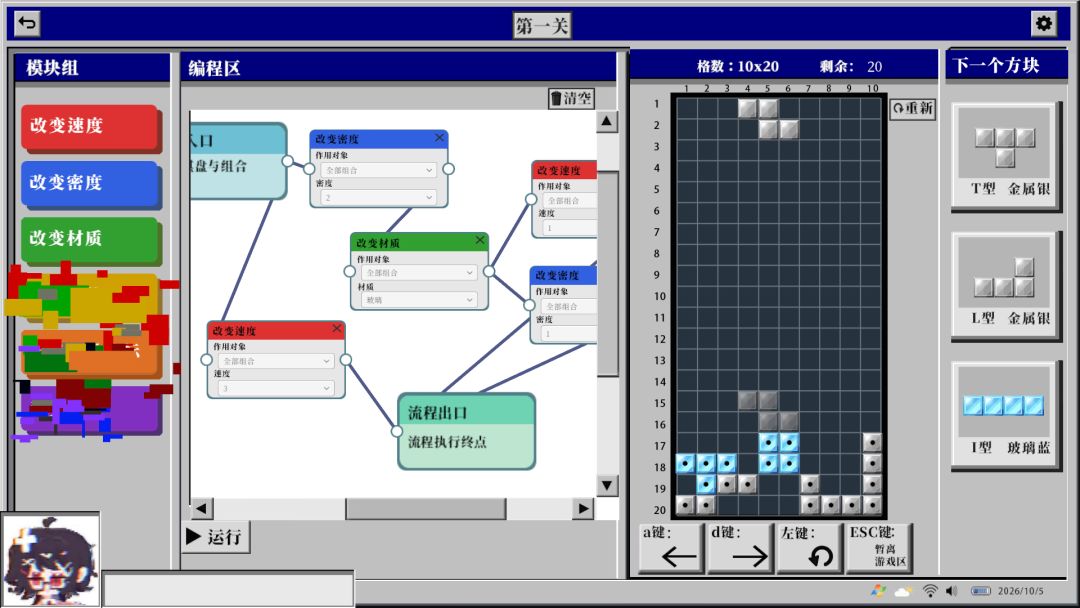
Task: Pick the green 改变材质 module in 模块组
Action: click(90, 240)
